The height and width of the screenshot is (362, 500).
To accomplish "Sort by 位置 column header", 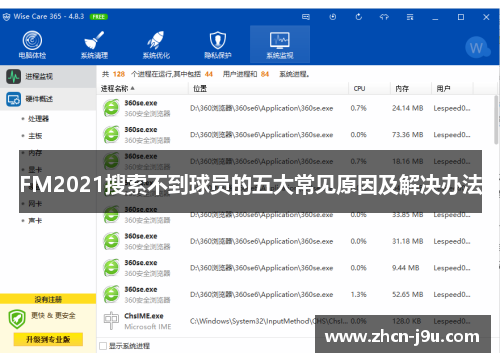I will [x=269, y=88].
